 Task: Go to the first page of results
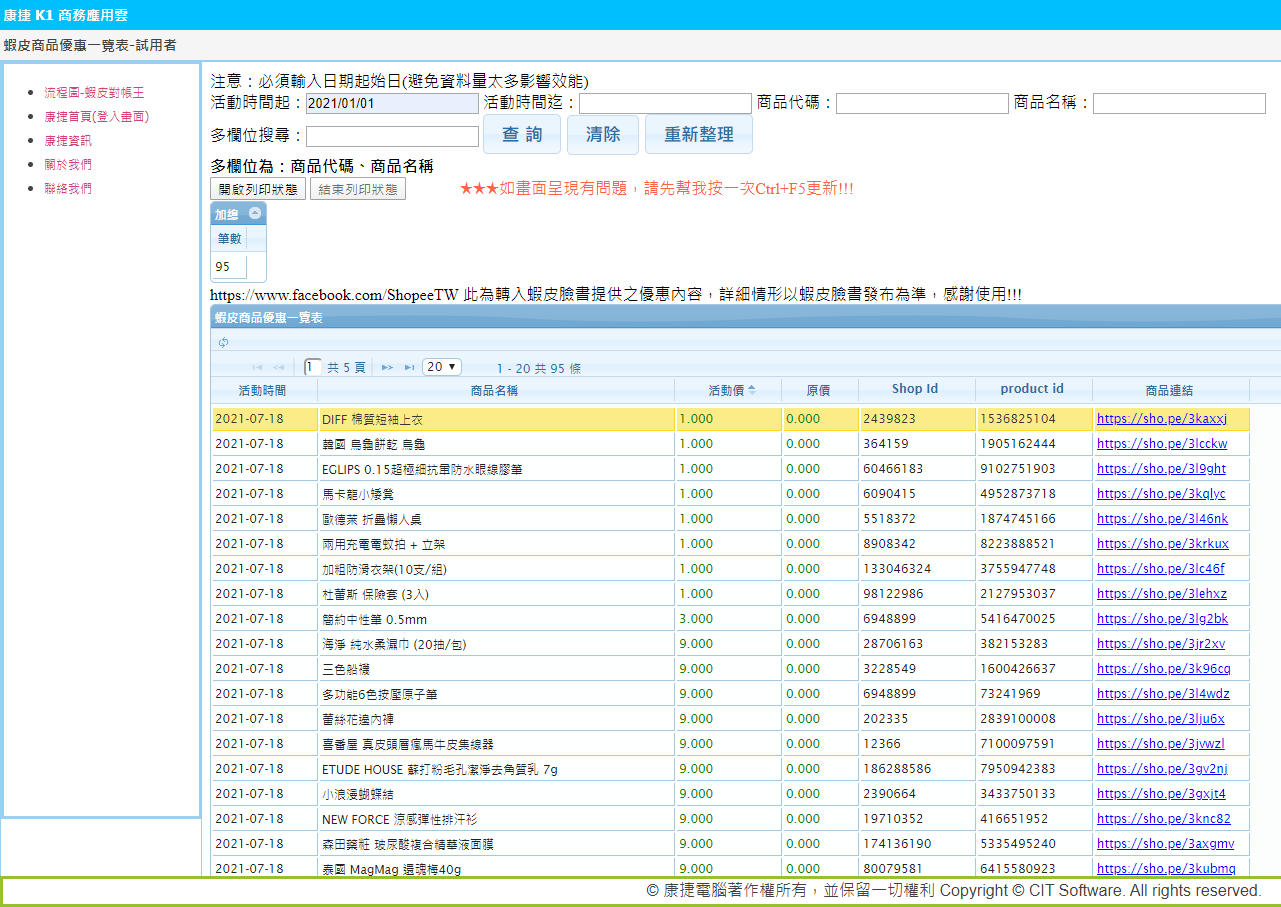257,368
